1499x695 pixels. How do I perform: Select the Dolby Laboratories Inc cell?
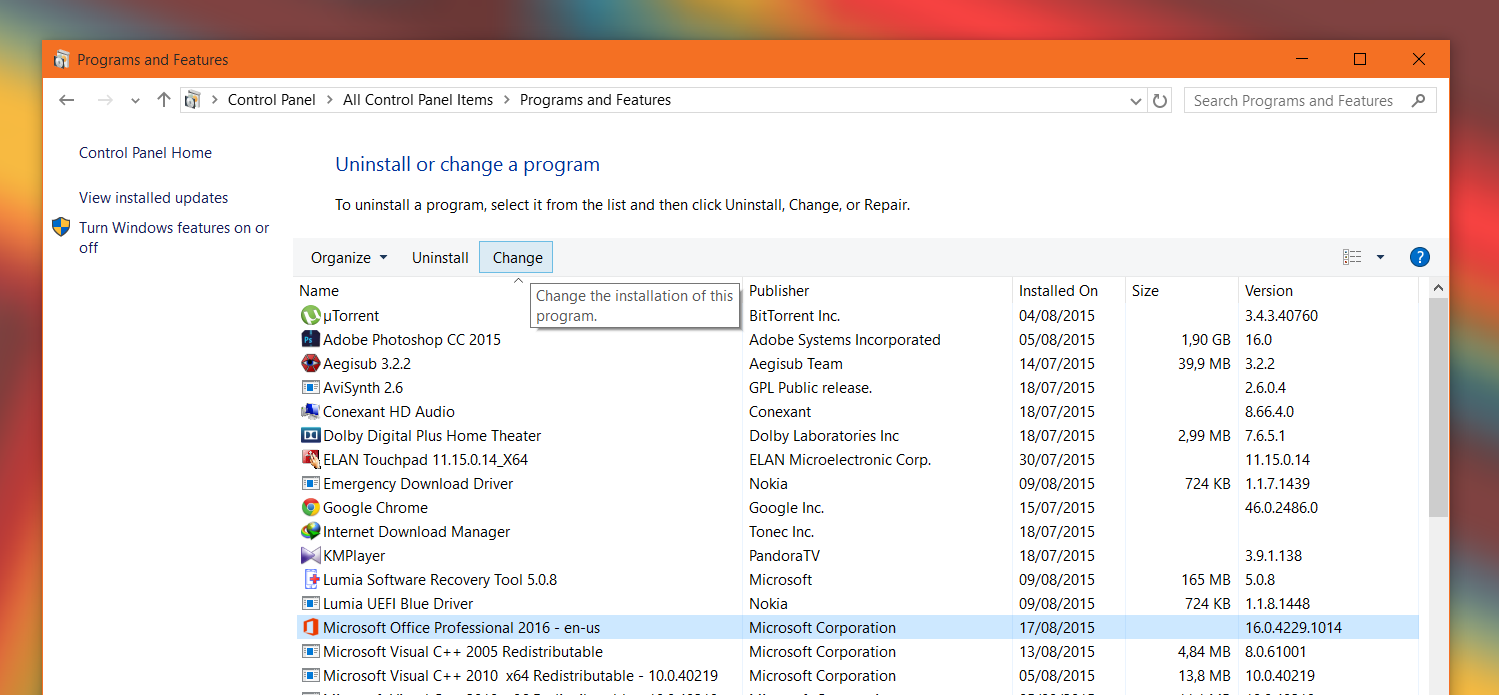coord(824,436)
